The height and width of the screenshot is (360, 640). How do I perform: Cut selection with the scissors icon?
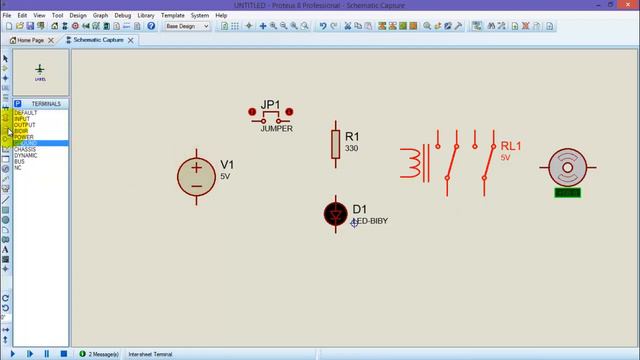tap(348, 26)
